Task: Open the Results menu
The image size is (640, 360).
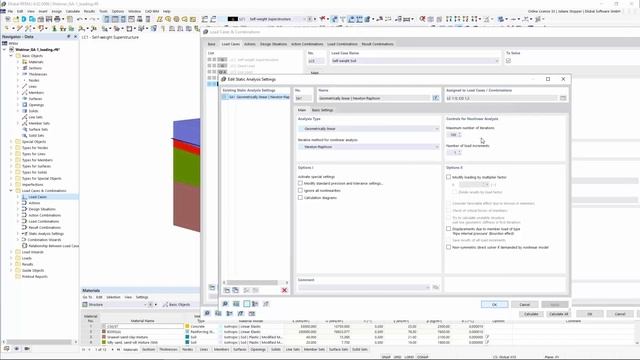Action: click(x=89, y=11)
